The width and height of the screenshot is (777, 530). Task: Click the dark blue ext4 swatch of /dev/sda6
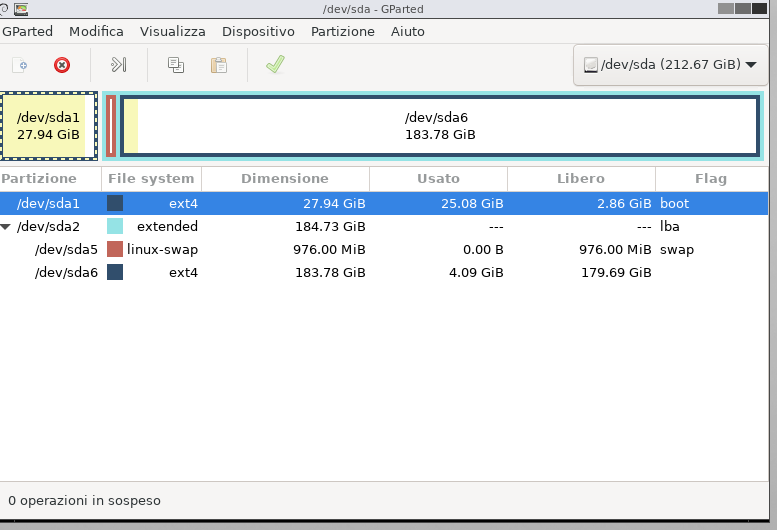115,272
